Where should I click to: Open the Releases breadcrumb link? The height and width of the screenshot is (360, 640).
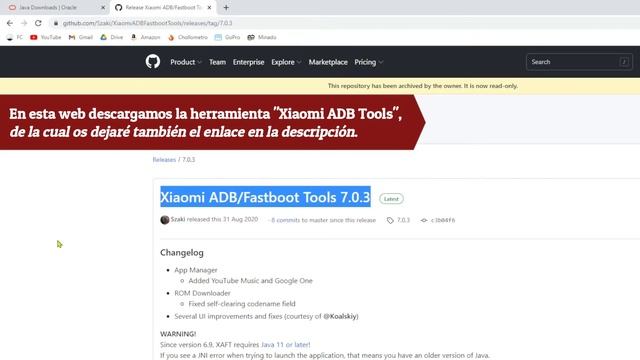click(164, 160)
